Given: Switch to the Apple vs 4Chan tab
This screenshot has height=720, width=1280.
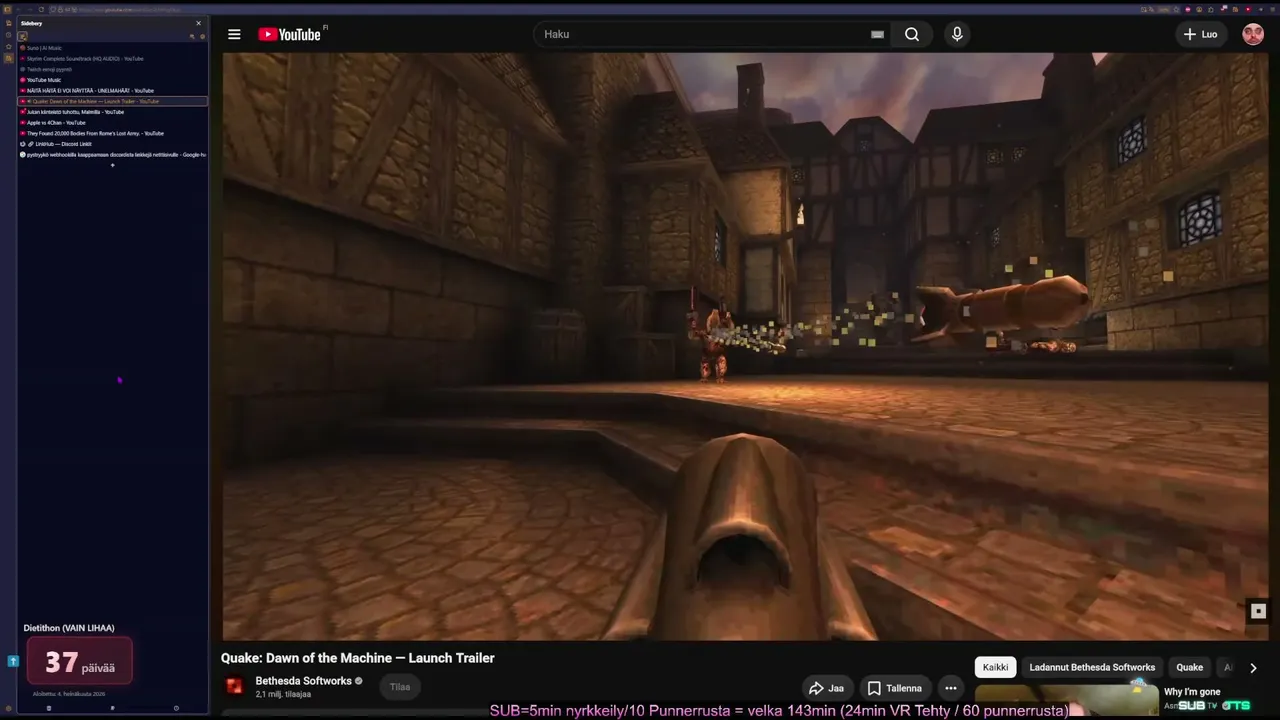Looking at the screenshot, I should [112, 123].
